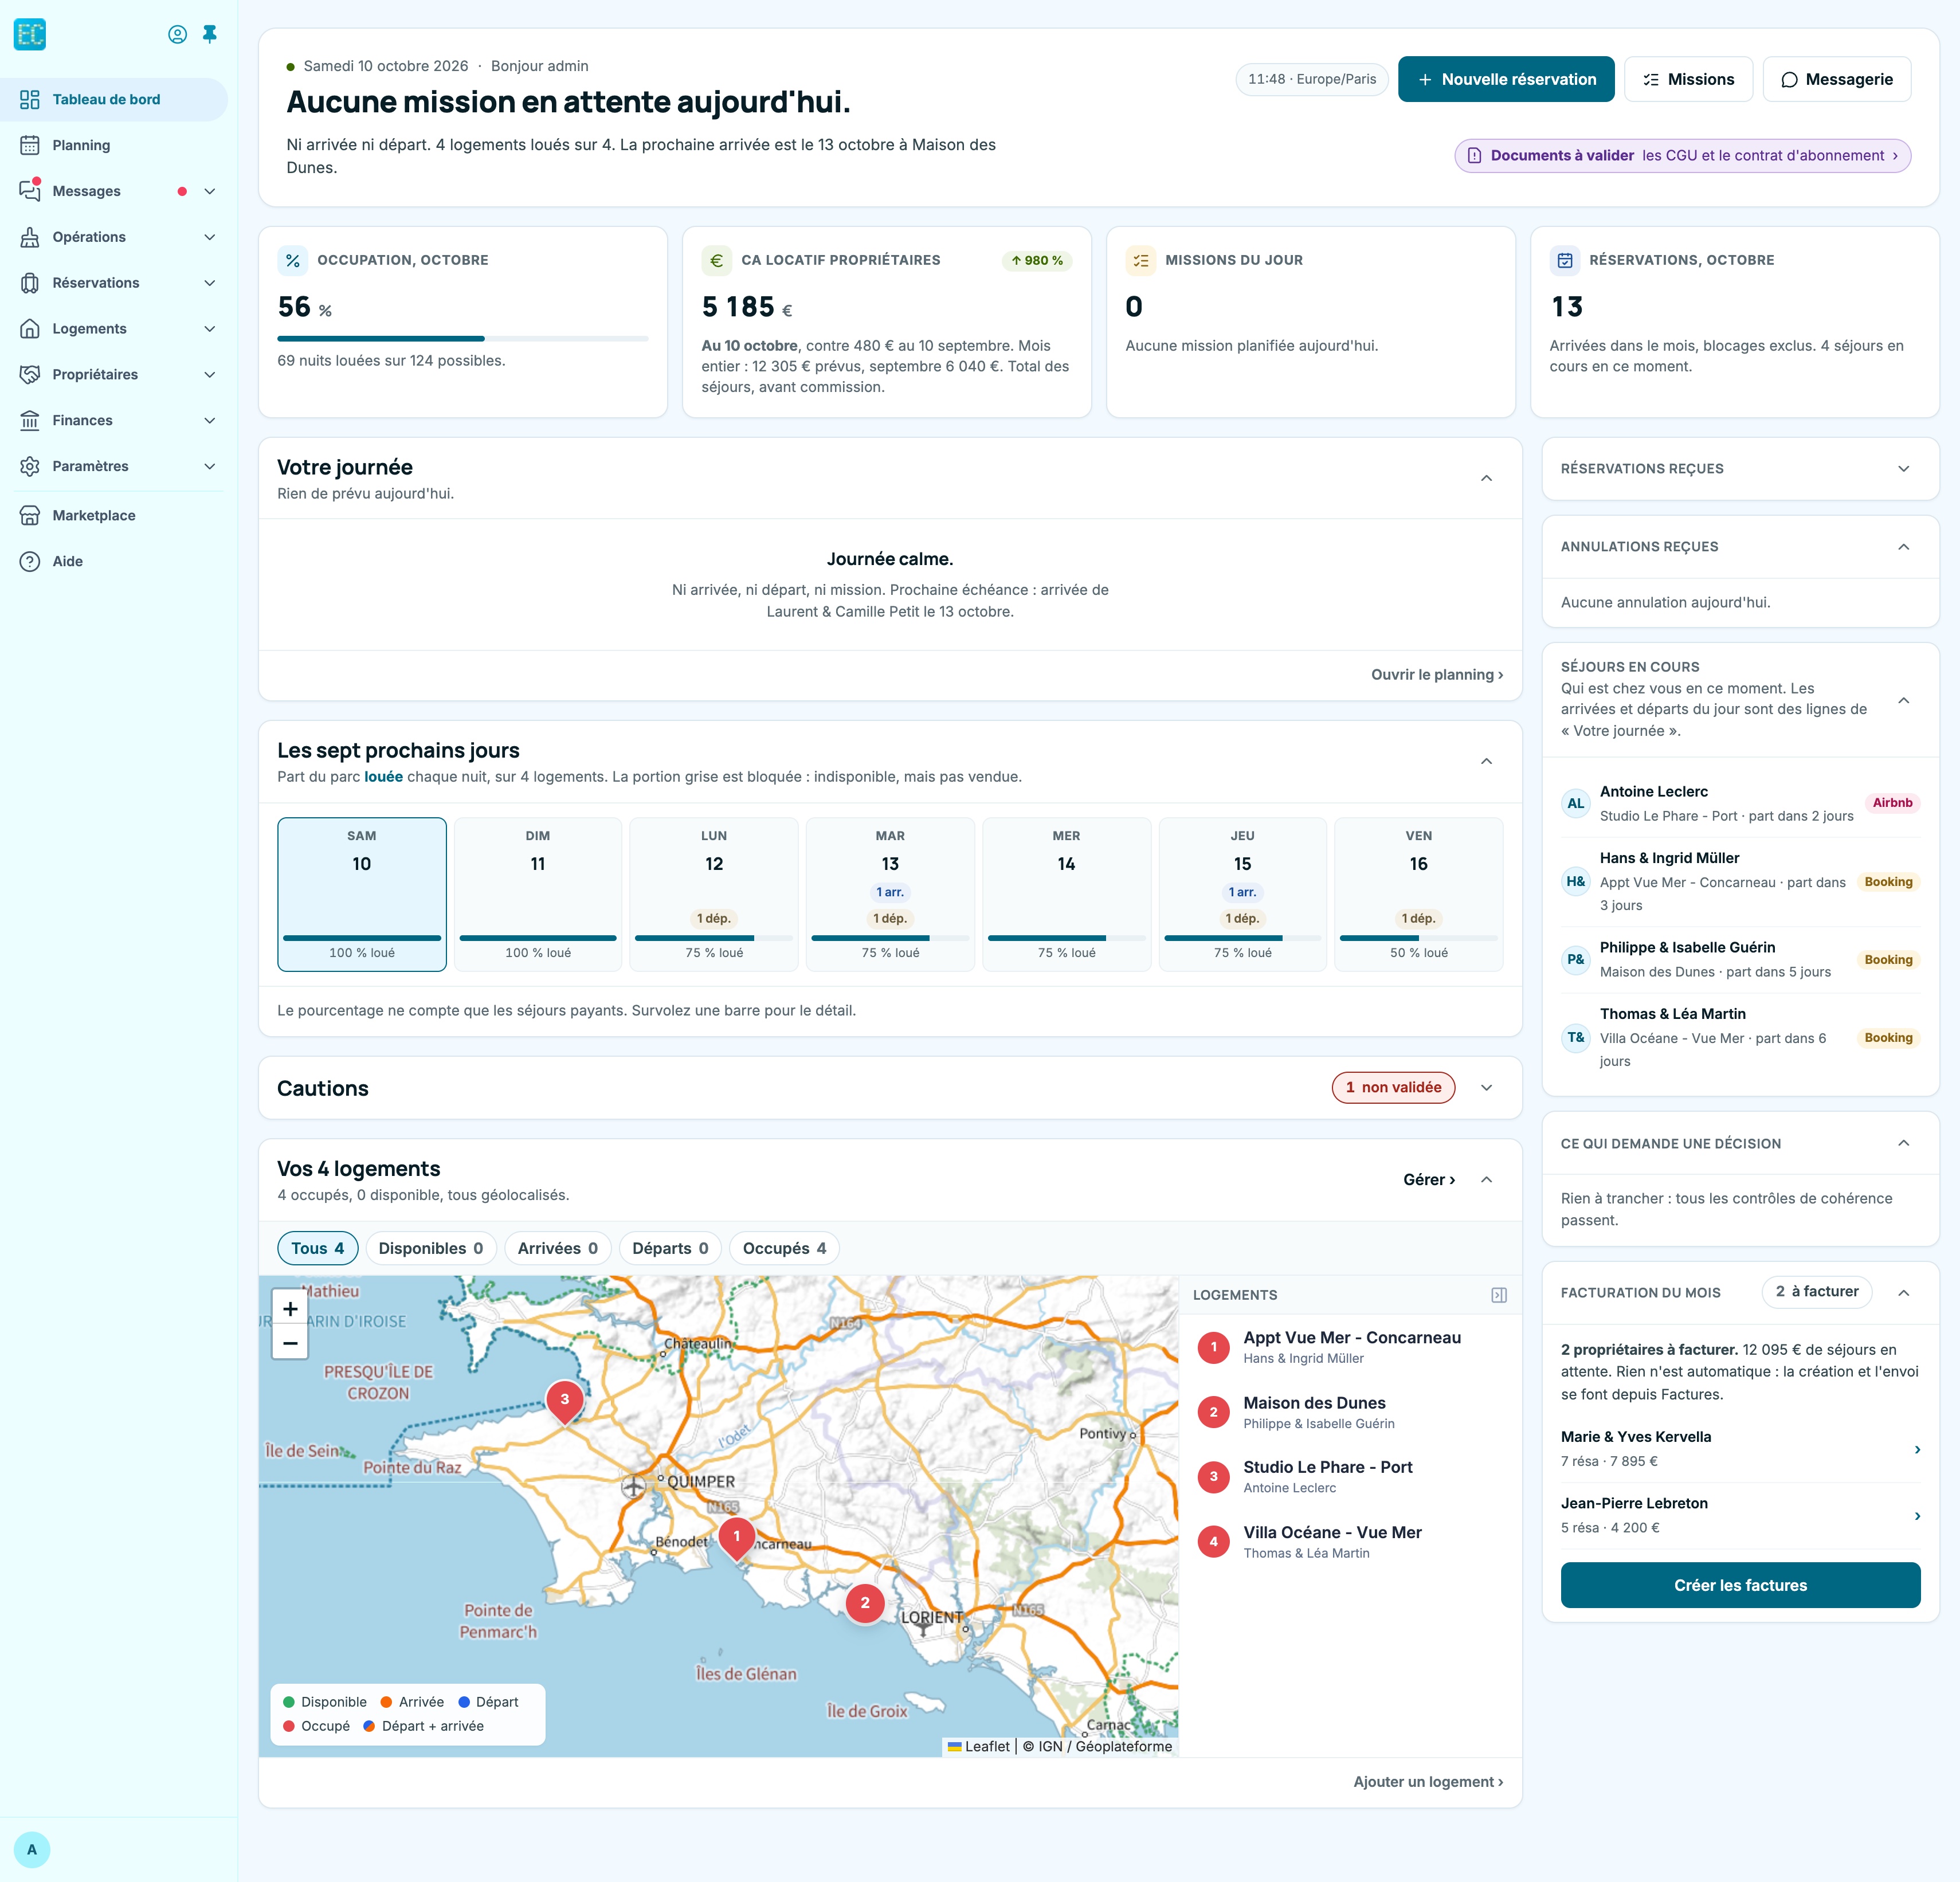Collapse Annulations reçues panel
Screen dimensions: 1960x1882
click(x=1903, y=546)
